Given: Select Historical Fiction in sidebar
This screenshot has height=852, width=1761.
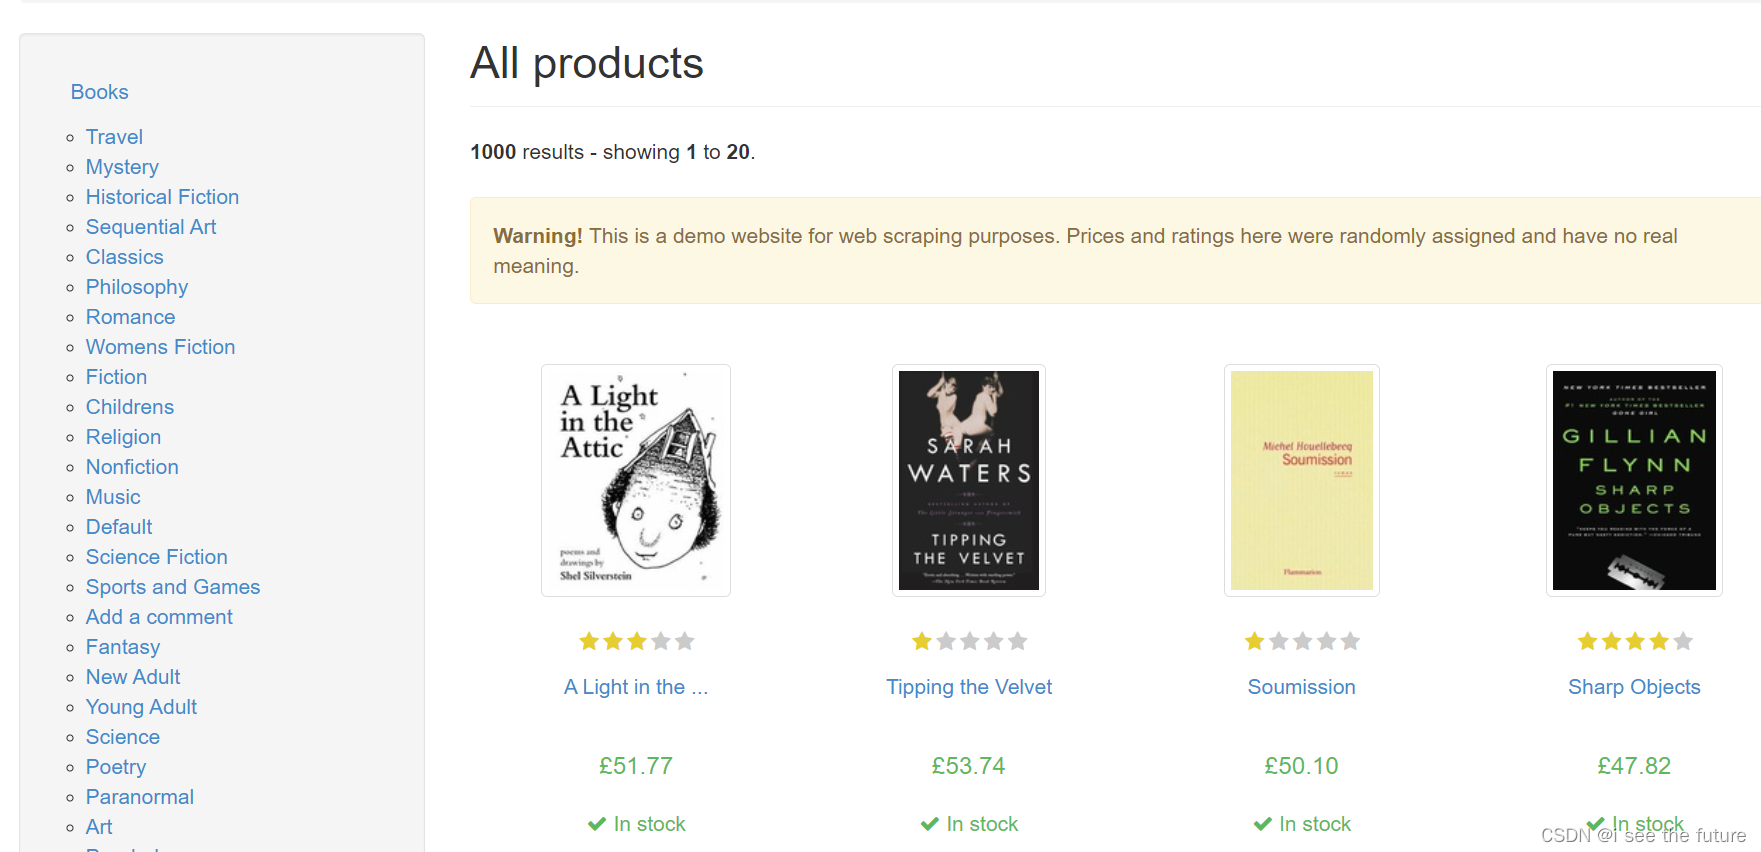Looking at the screenshot, I should [x=162, y=197].
